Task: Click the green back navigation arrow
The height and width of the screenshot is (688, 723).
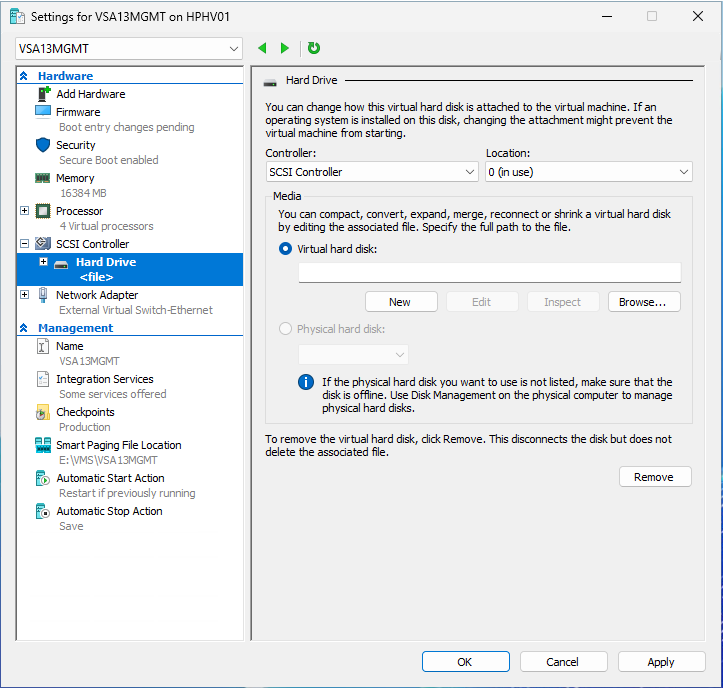Action: (x=262, y=48)
